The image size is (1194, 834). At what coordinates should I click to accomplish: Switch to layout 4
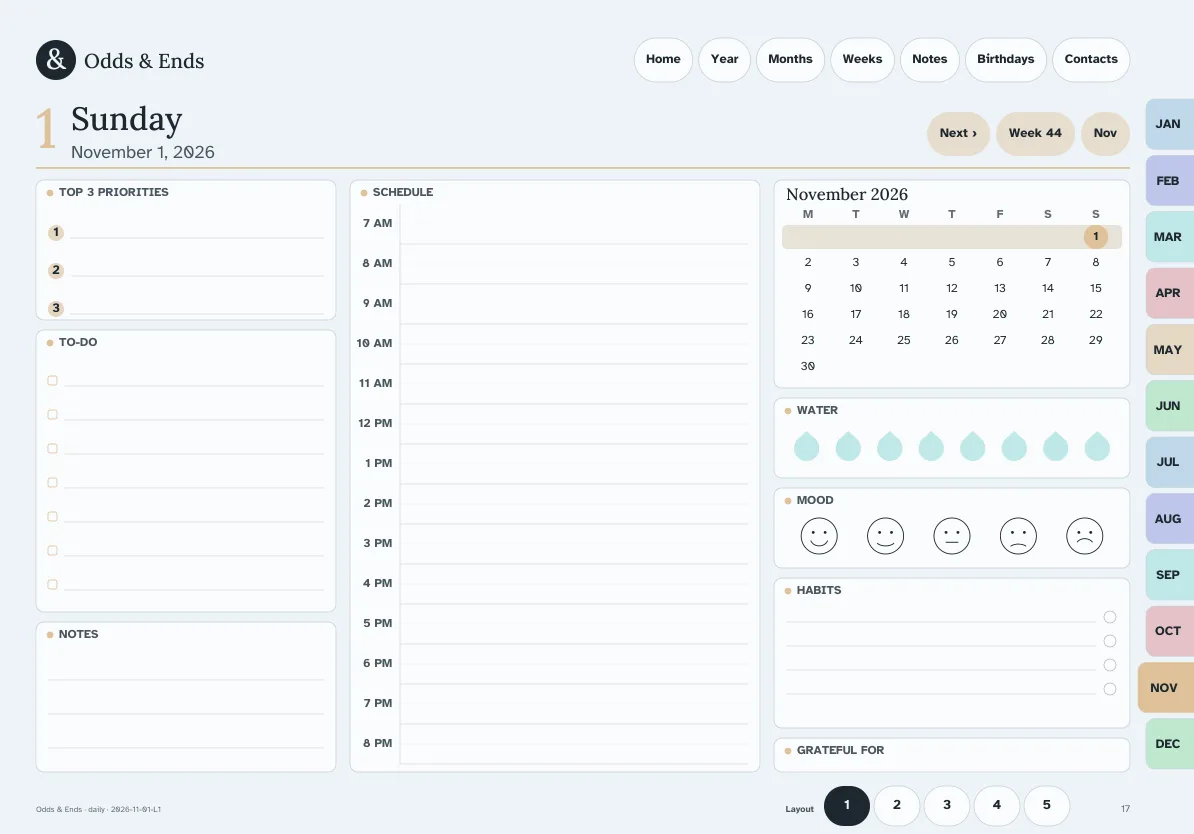[x=997, y=805]
